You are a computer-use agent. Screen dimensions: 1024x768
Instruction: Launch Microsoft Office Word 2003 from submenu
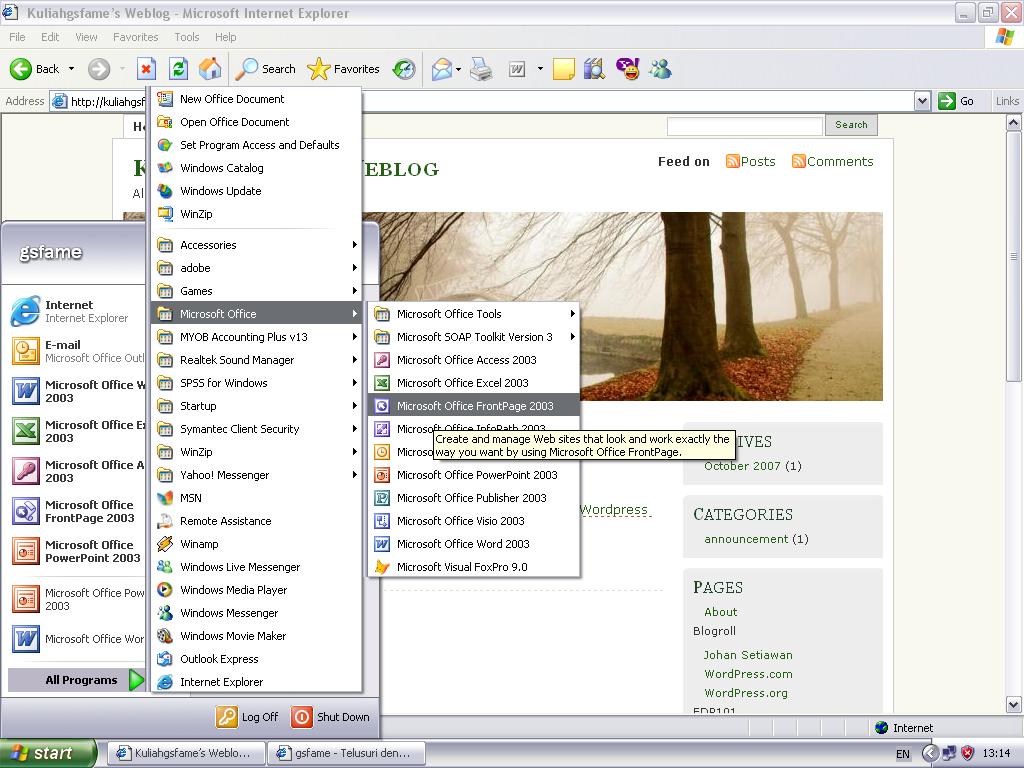(x=473, y=543)
